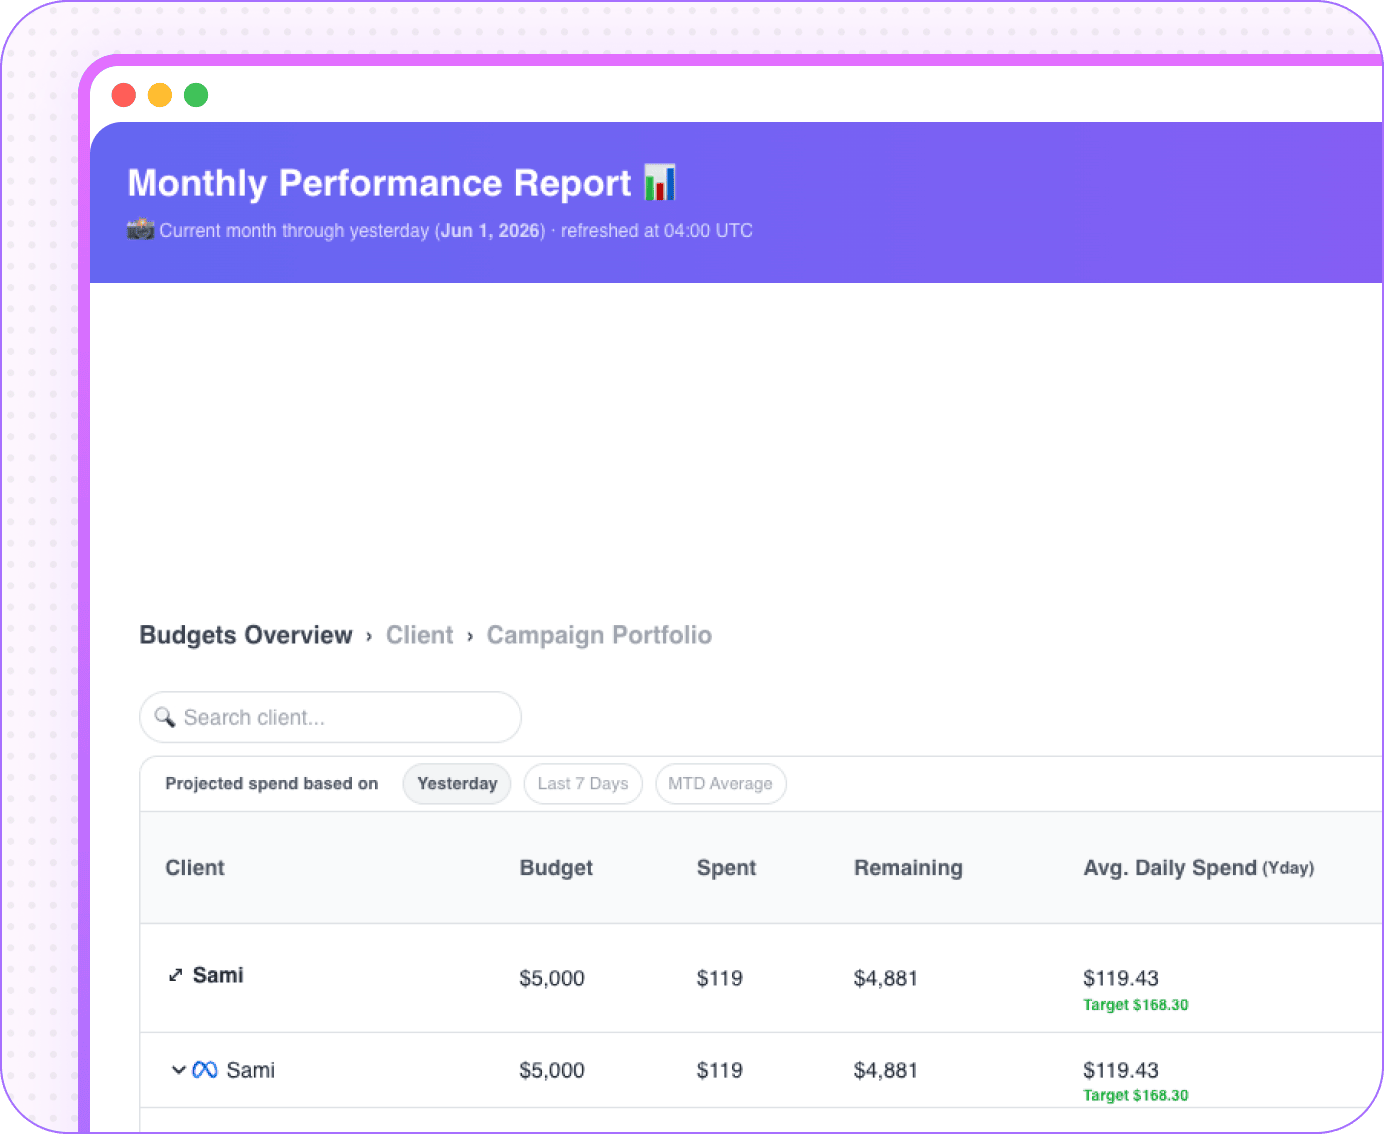The width and height of the screenshot is (1384, 1134).
Task: Sort by the Remaining column header
Action: point(908,868)
